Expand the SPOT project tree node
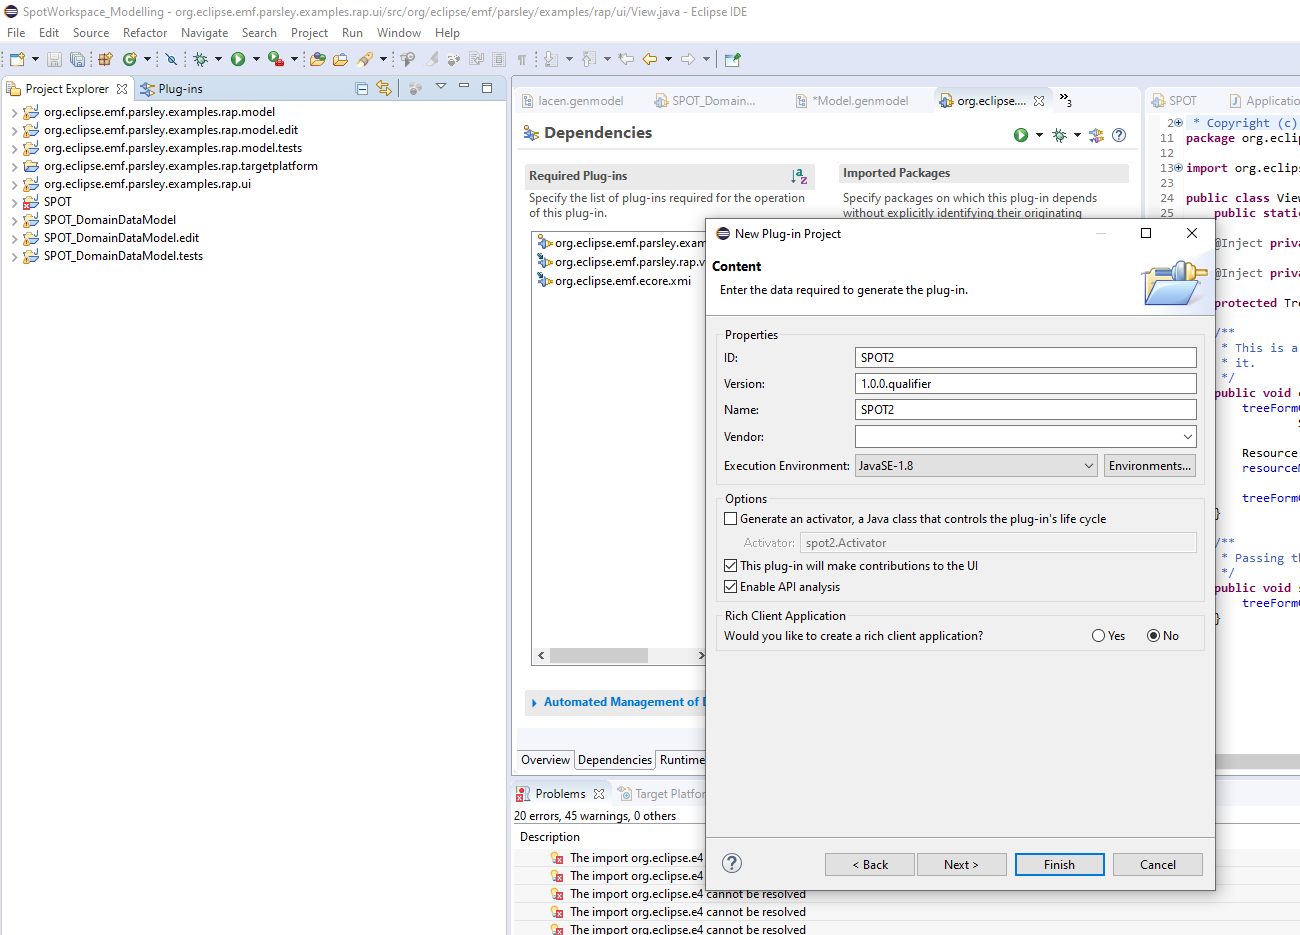 click(14, 202)
